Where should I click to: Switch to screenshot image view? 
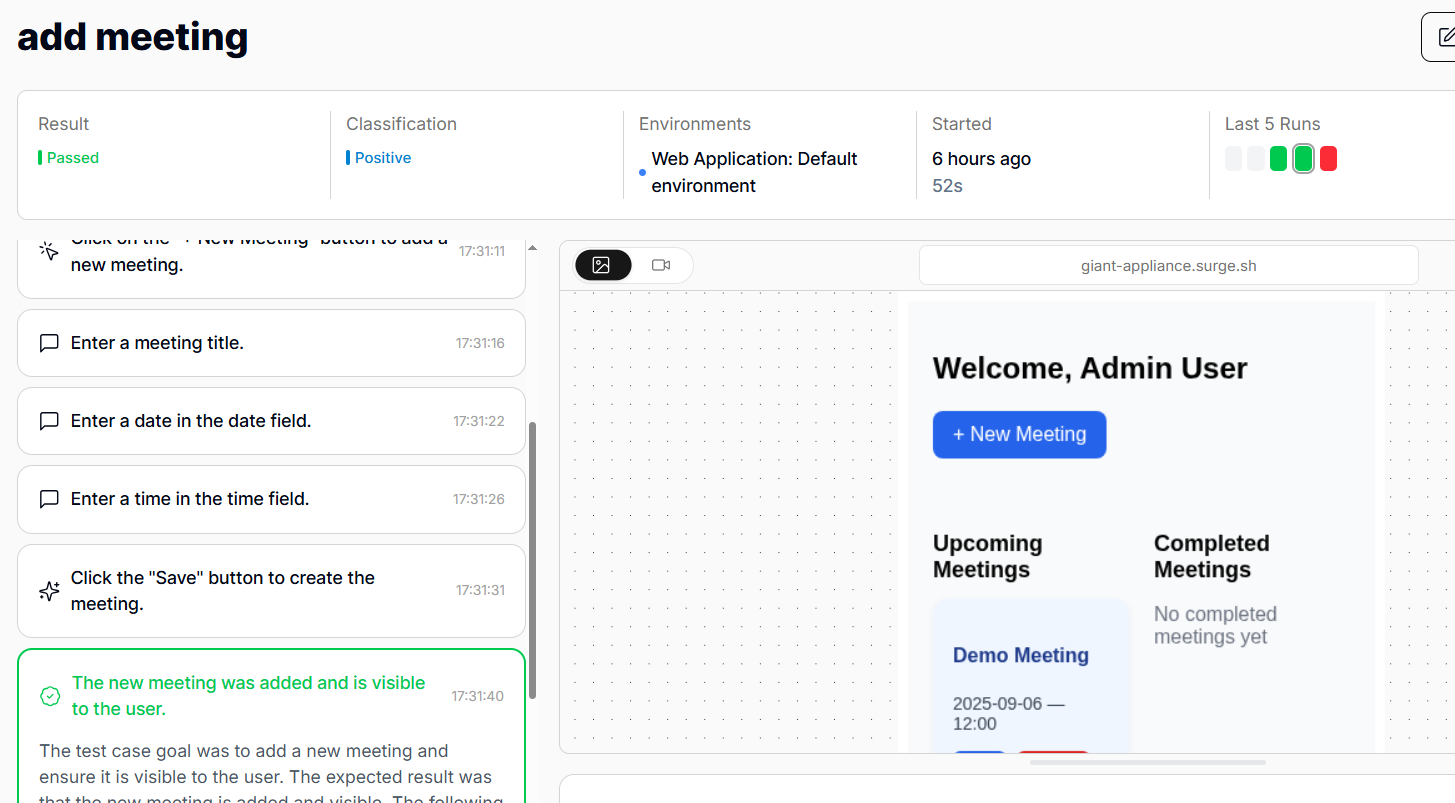pos(602,265)
